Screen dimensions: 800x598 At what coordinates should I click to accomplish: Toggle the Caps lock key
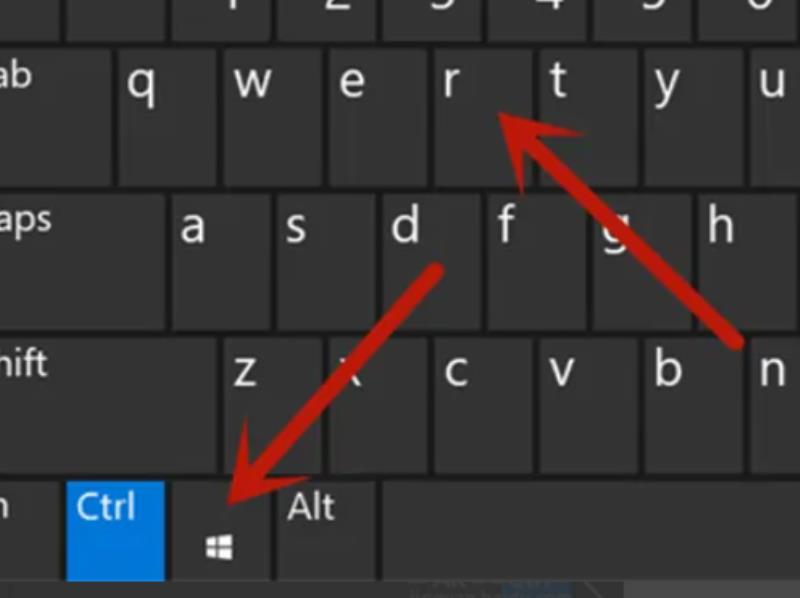coord(82,262)
